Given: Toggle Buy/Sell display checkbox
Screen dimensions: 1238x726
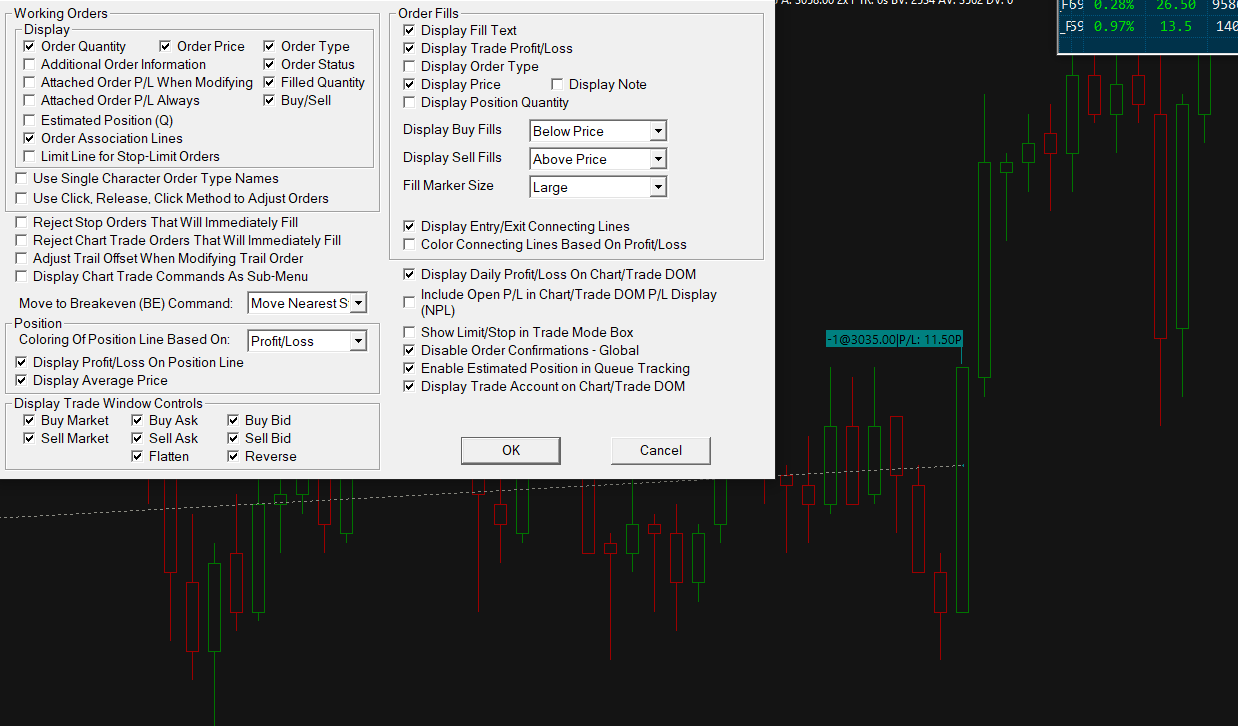Looking at the screenshot, I should click(x=269, y=101).
